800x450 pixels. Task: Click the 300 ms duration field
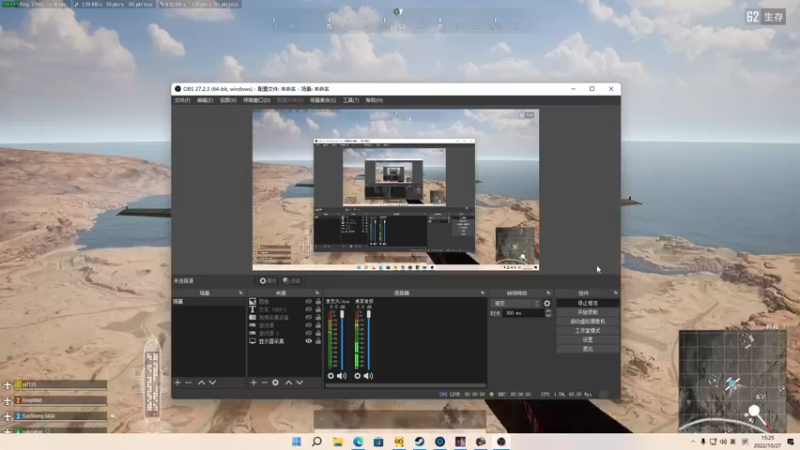pyautogui.click(x=523, y=313)
